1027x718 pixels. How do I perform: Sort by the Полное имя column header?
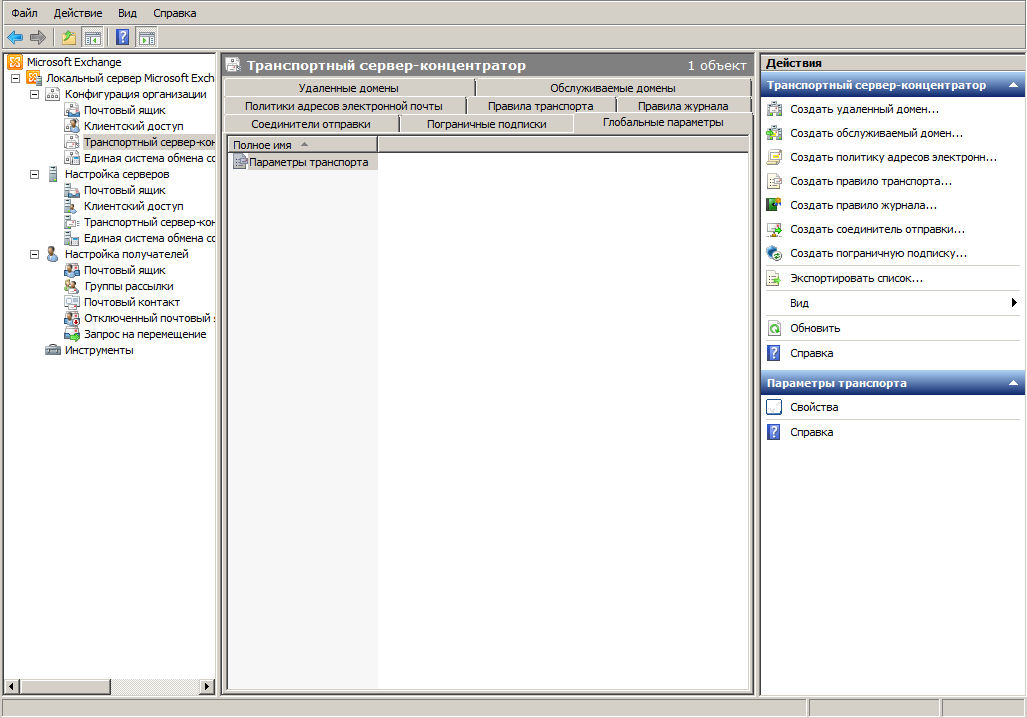303,145
